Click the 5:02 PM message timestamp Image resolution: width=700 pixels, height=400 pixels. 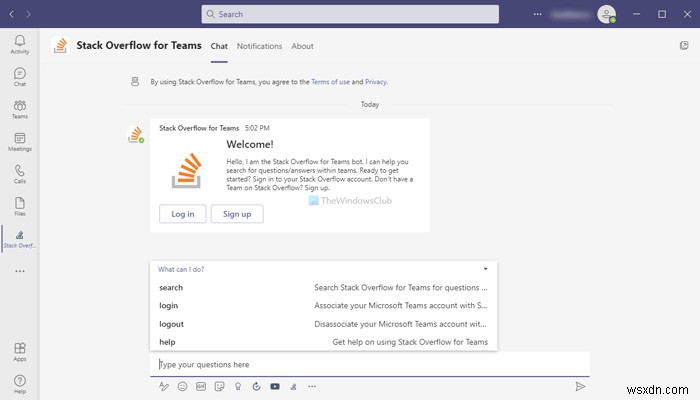pos(257,128)
